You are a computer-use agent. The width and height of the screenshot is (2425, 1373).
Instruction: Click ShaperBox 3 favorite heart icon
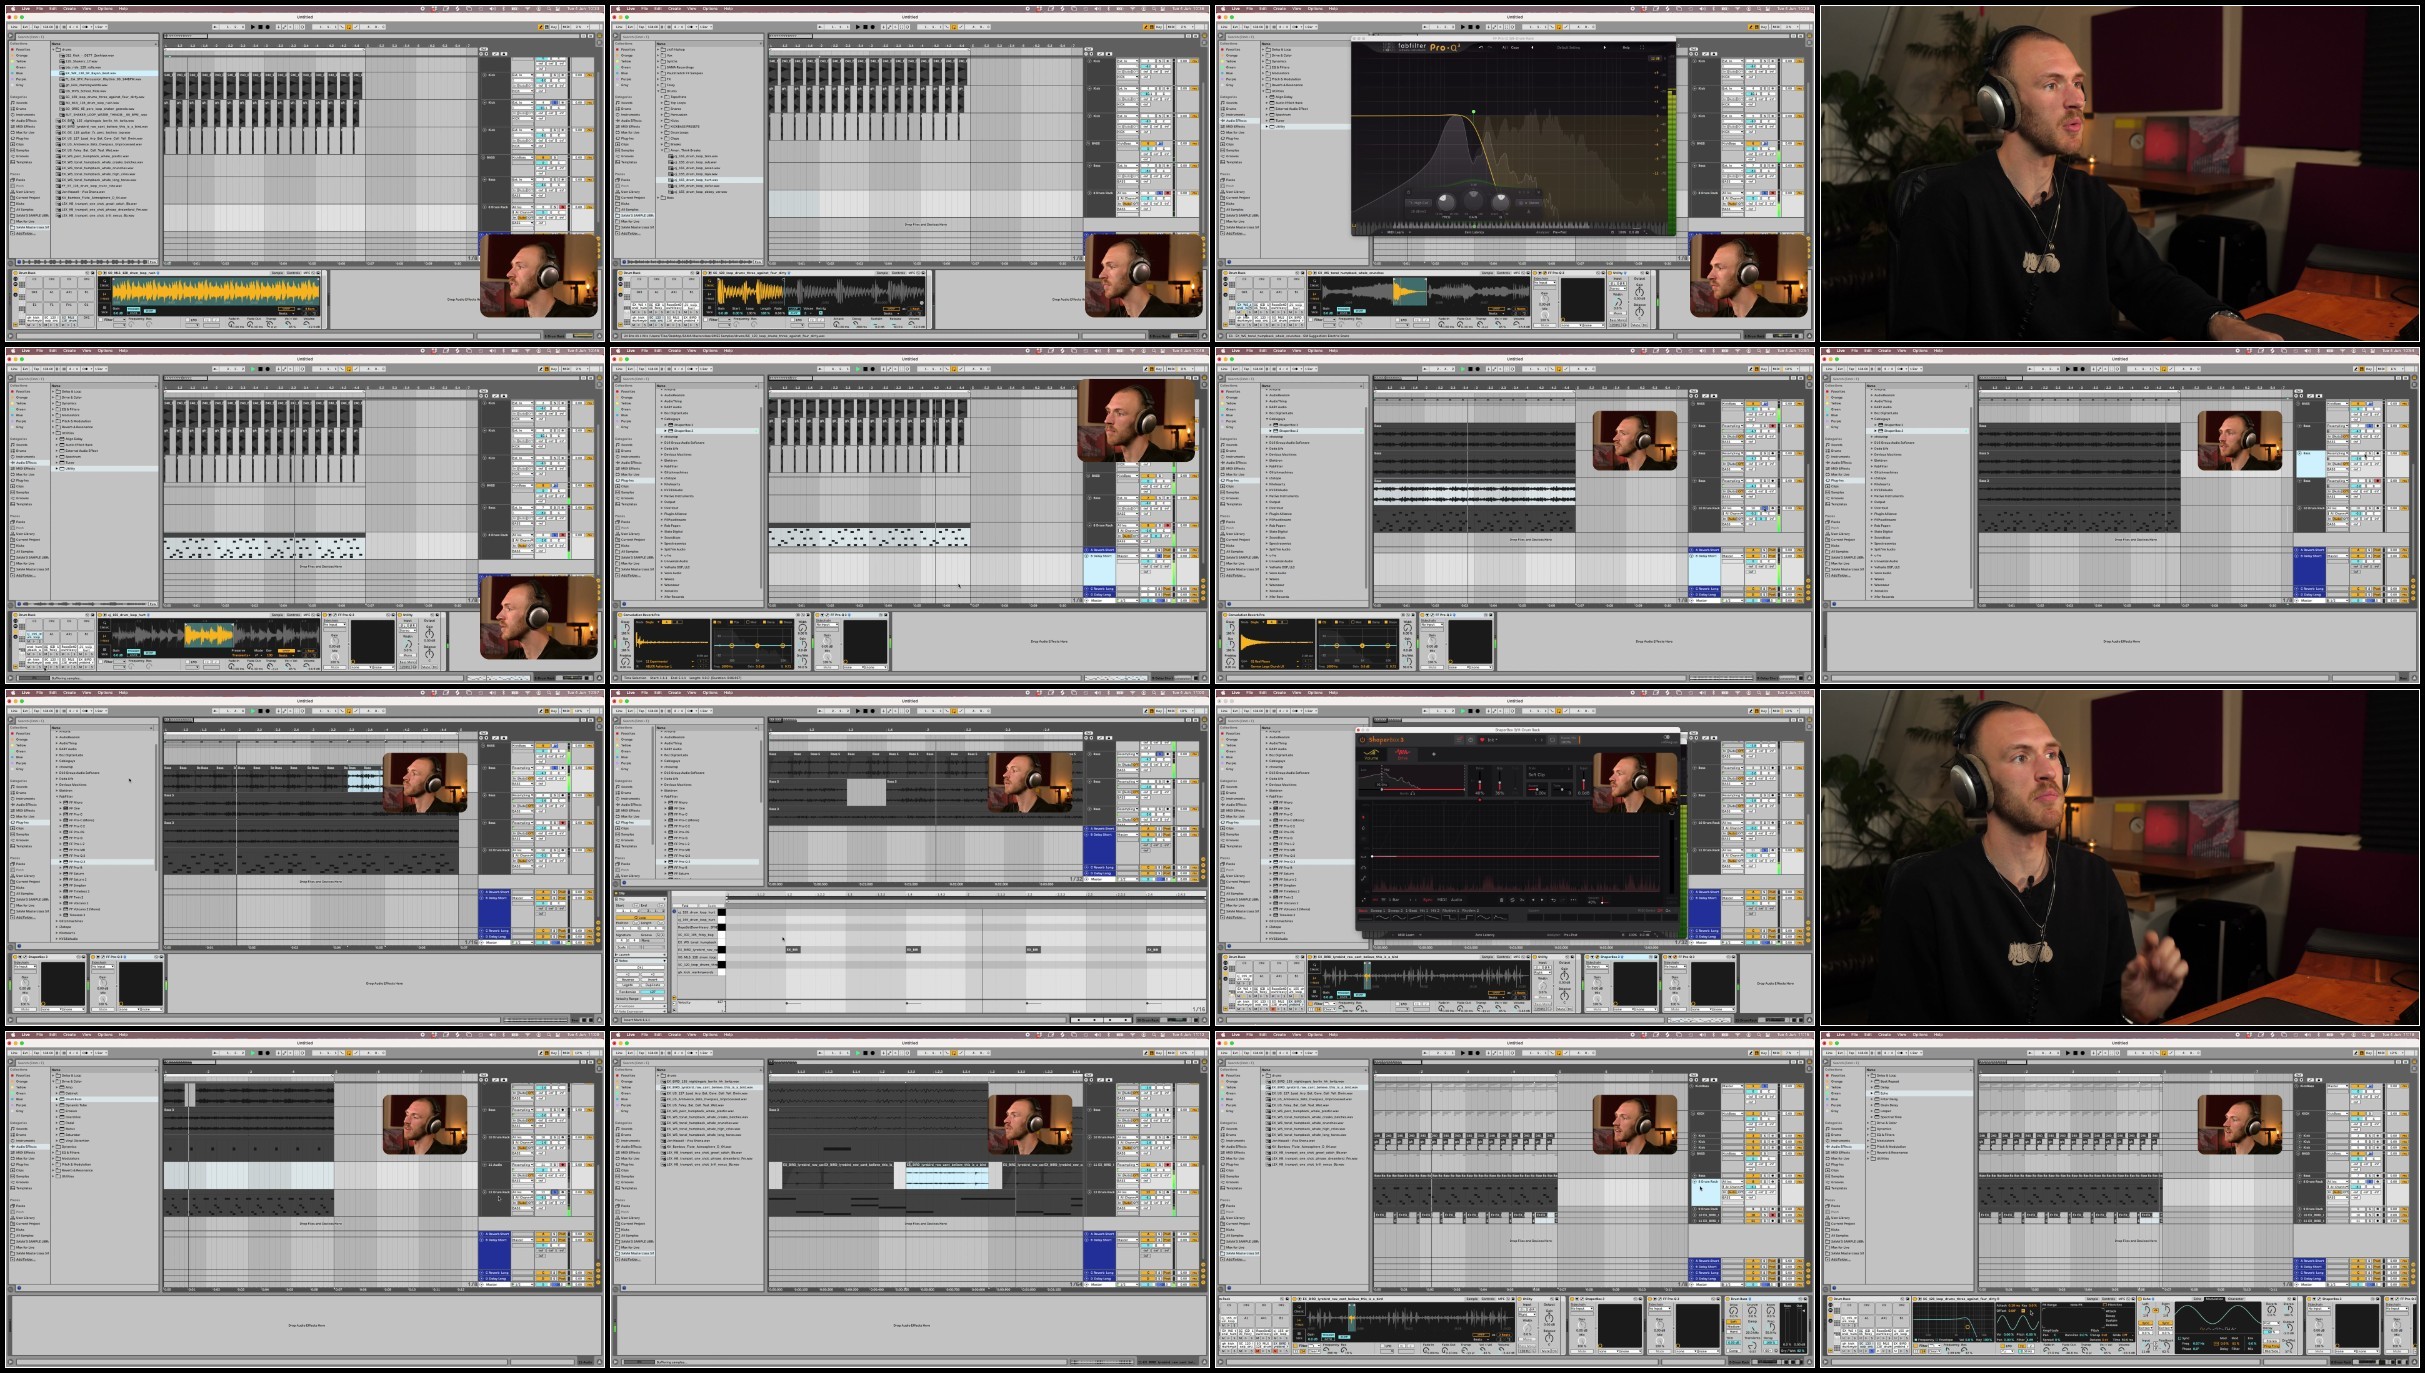click(1482, 740)
